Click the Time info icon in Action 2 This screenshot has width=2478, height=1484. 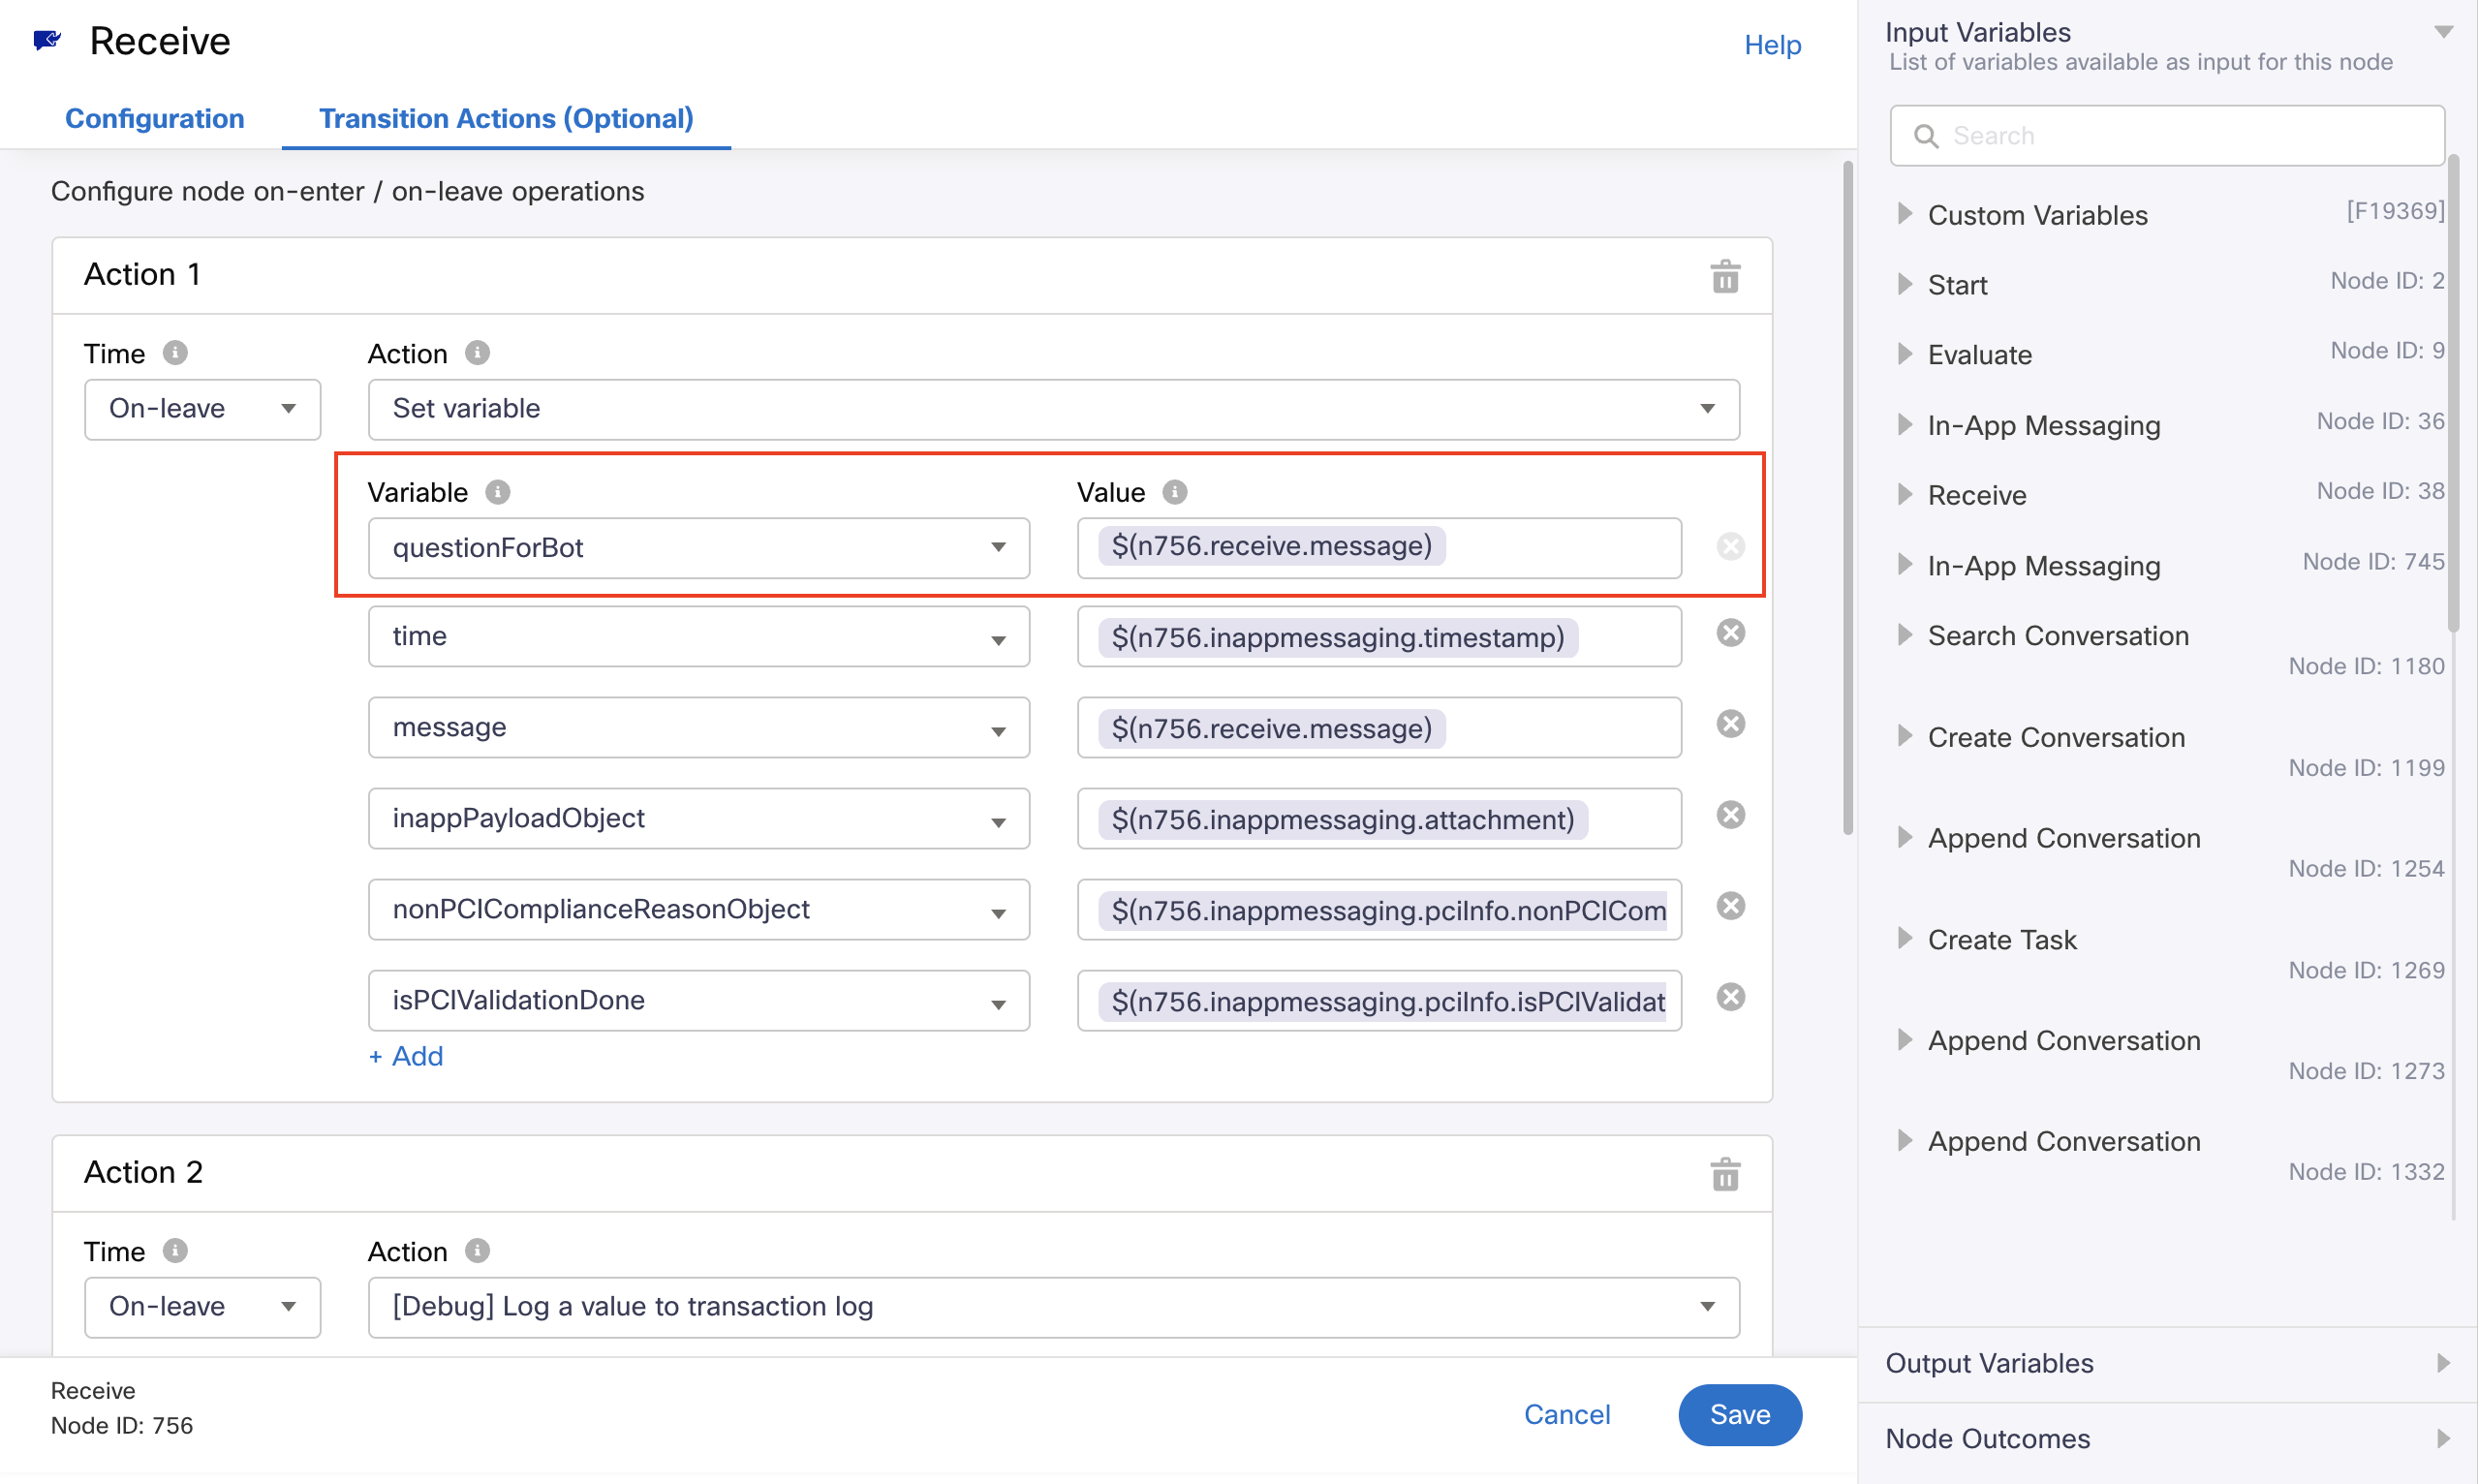175,1251
